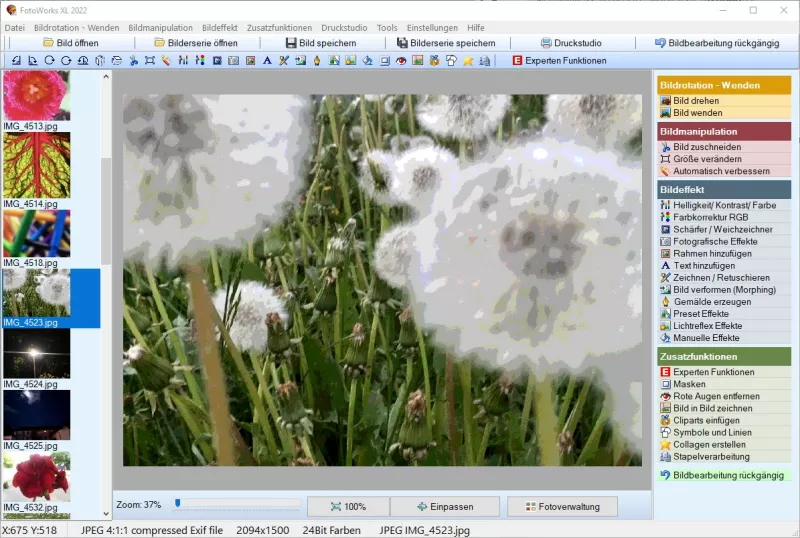The image size is (800, 538).
Task: Select thumbnail IMG_4532.jpg red flower
Action: click(36, 475)
